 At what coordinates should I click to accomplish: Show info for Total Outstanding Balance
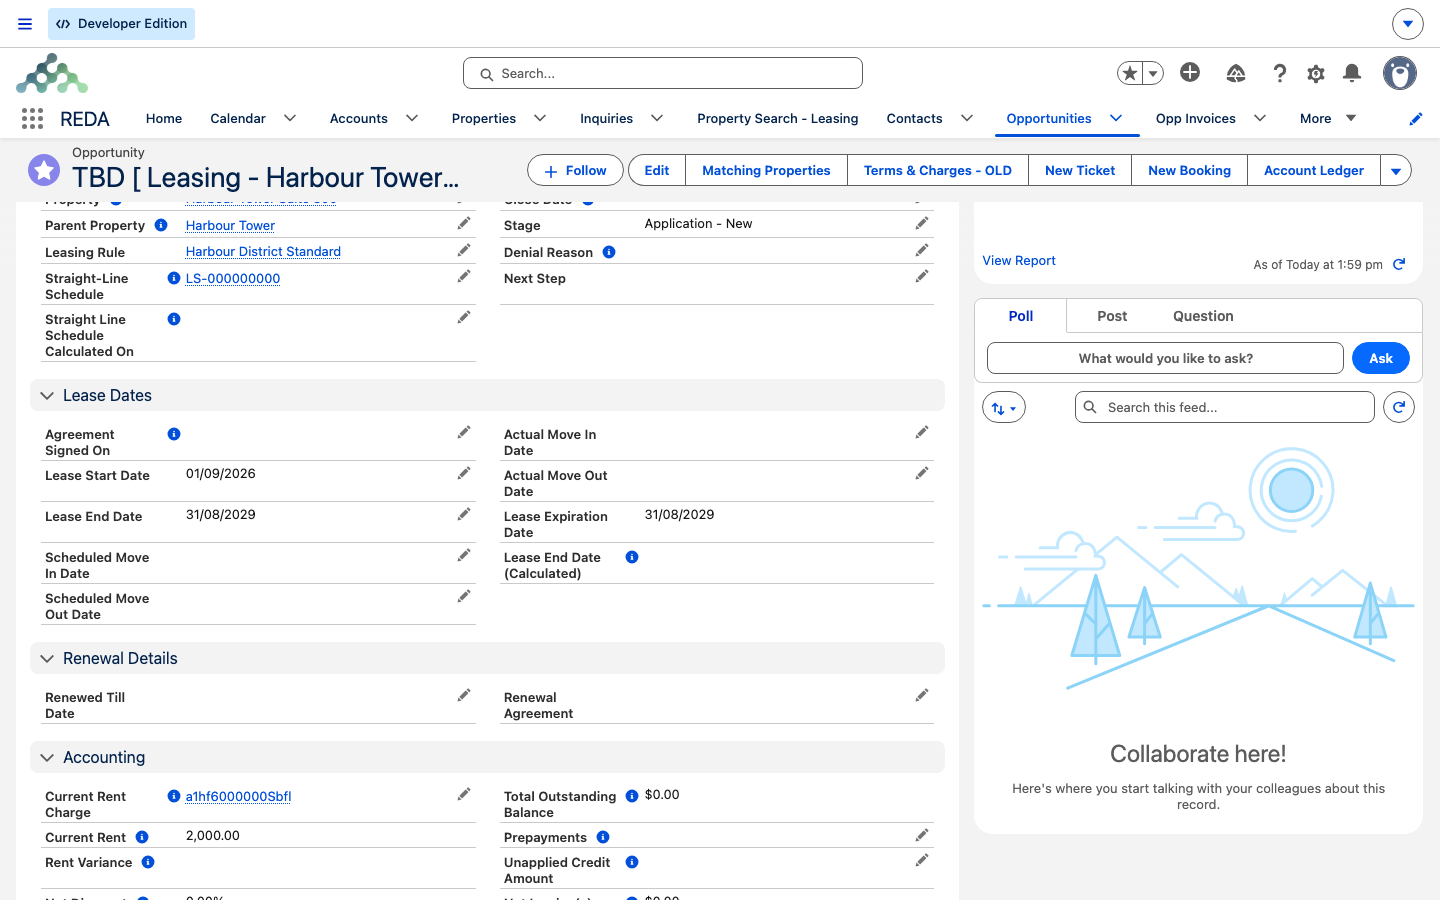[632, 796]
